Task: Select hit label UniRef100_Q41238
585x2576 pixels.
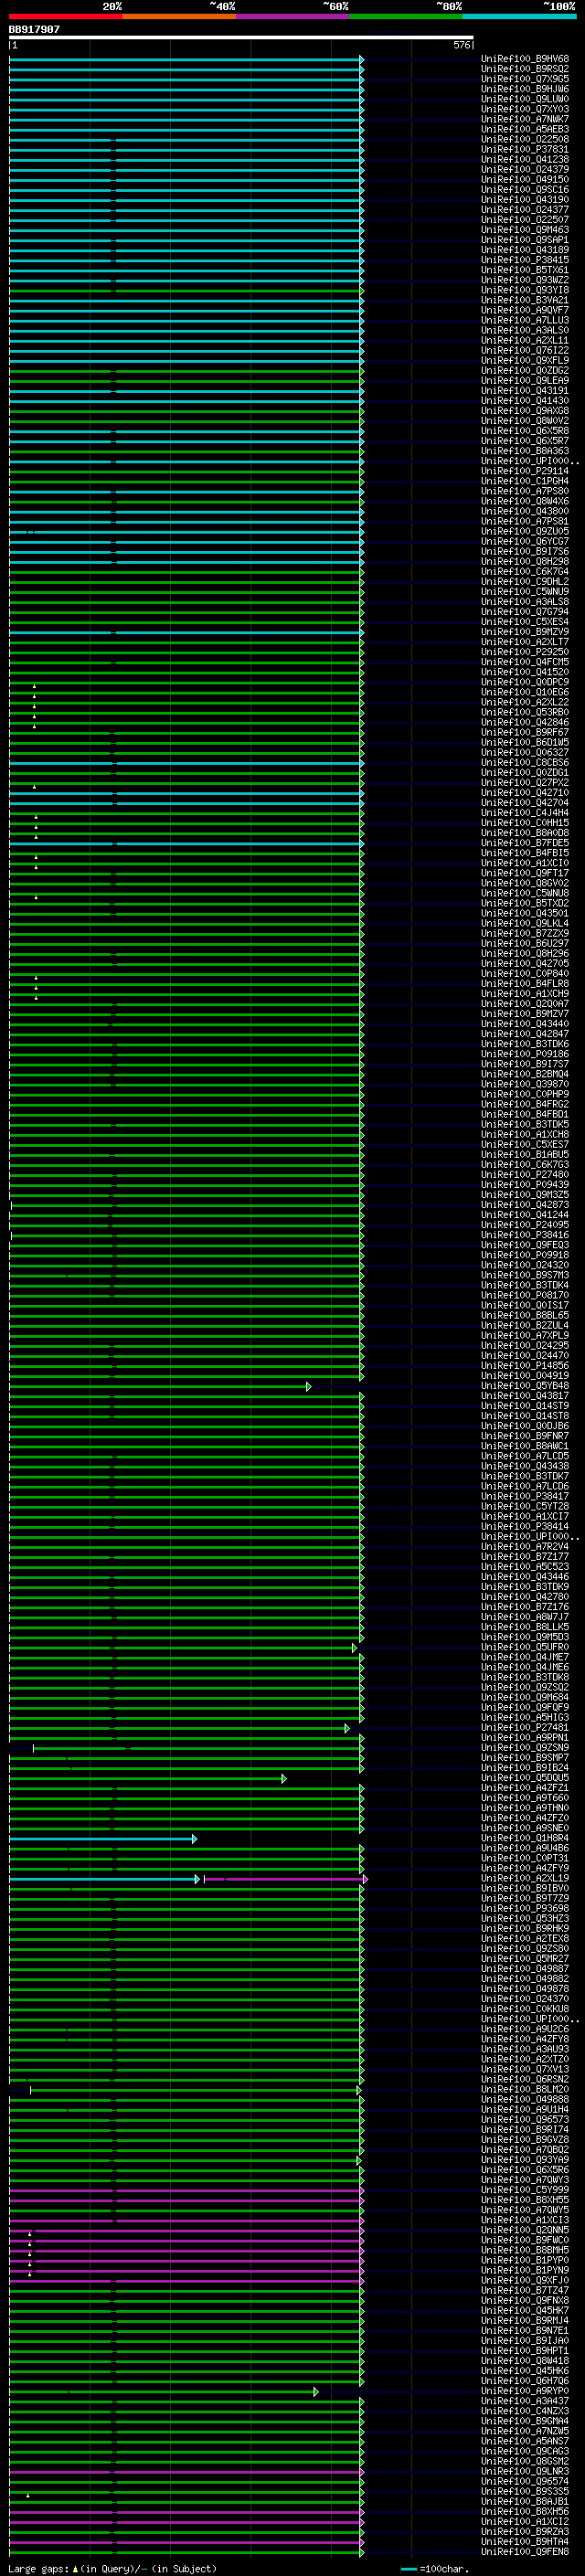Action: pos(524,159)
